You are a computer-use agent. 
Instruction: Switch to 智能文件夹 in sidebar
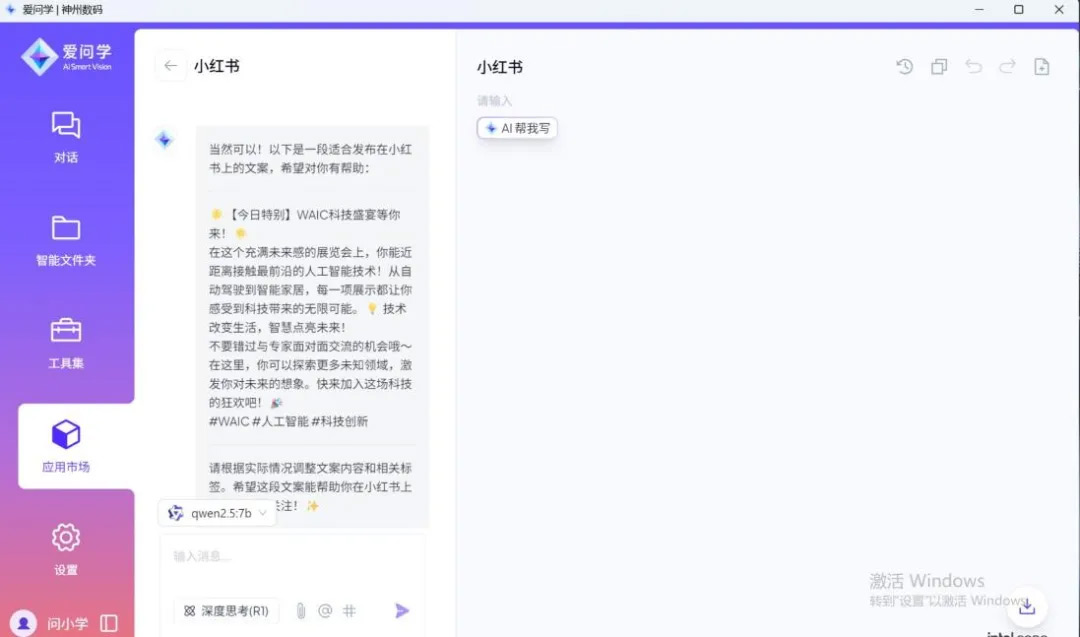coord(66,240)
